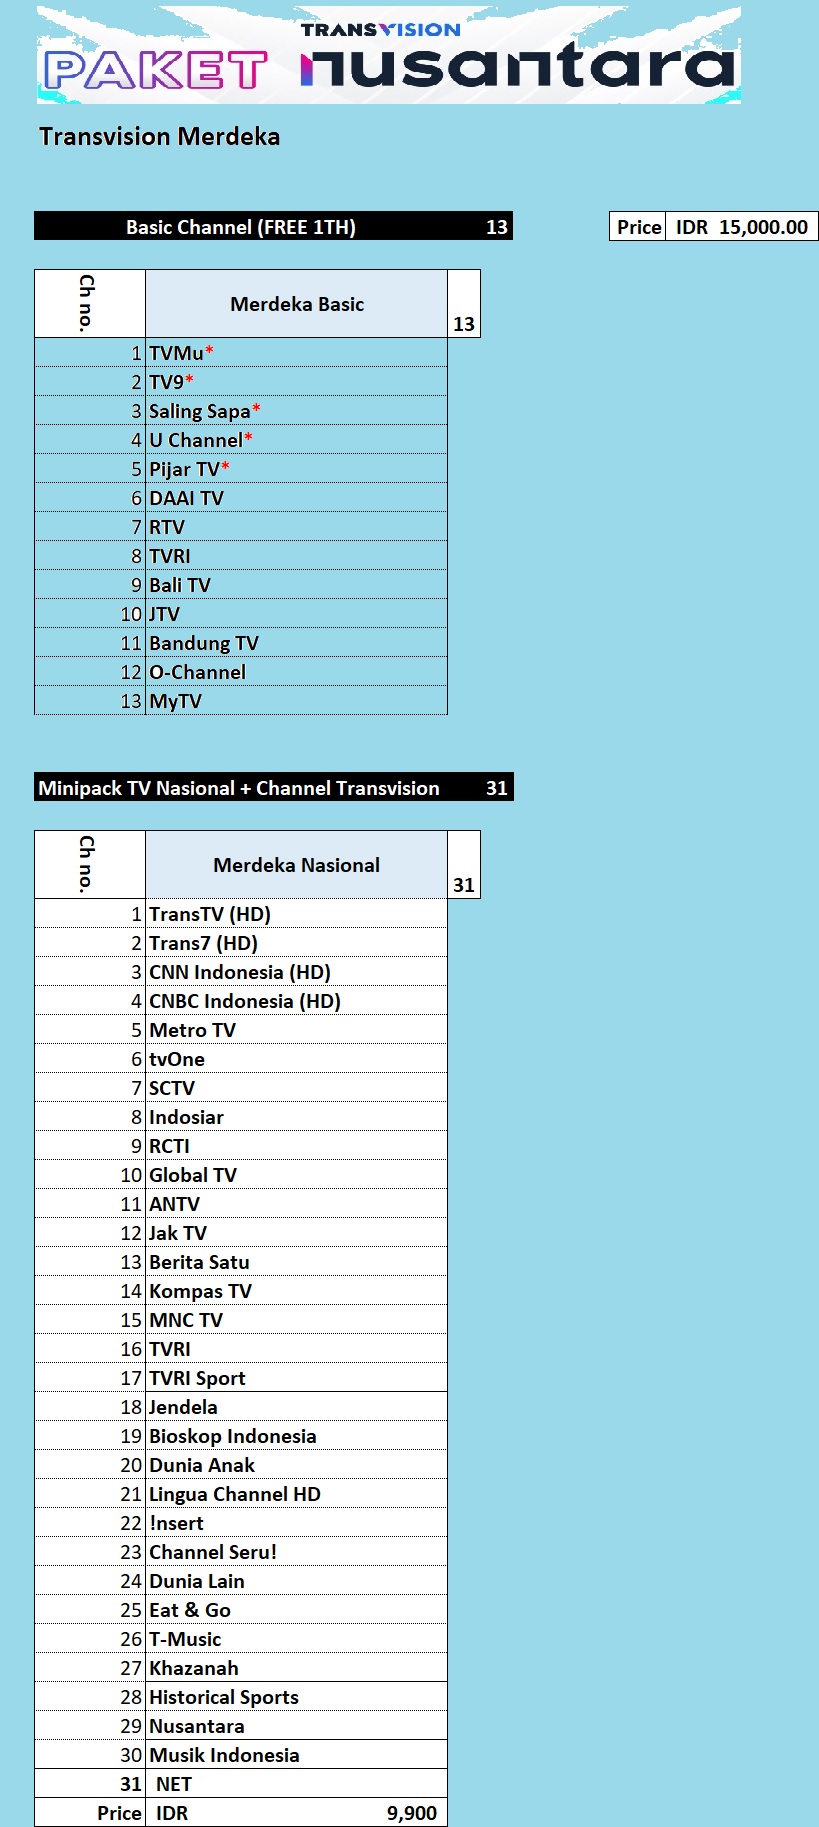The height and width of the screenshot is (1827, 819).
Task: Click the 'JTV' channel cell
Action: [x=296, y=613]
